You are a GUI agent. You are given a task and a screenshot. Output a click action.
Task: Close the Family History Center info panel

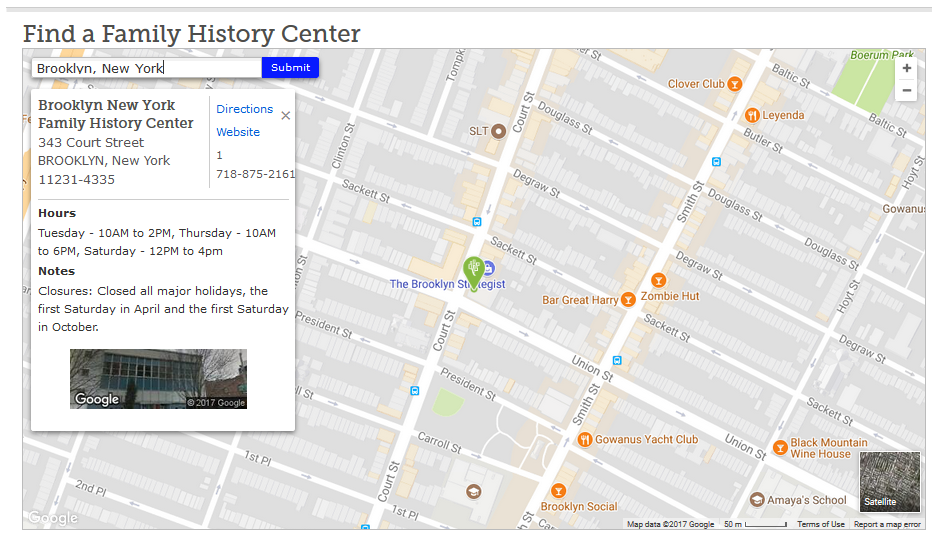point(285,116)
